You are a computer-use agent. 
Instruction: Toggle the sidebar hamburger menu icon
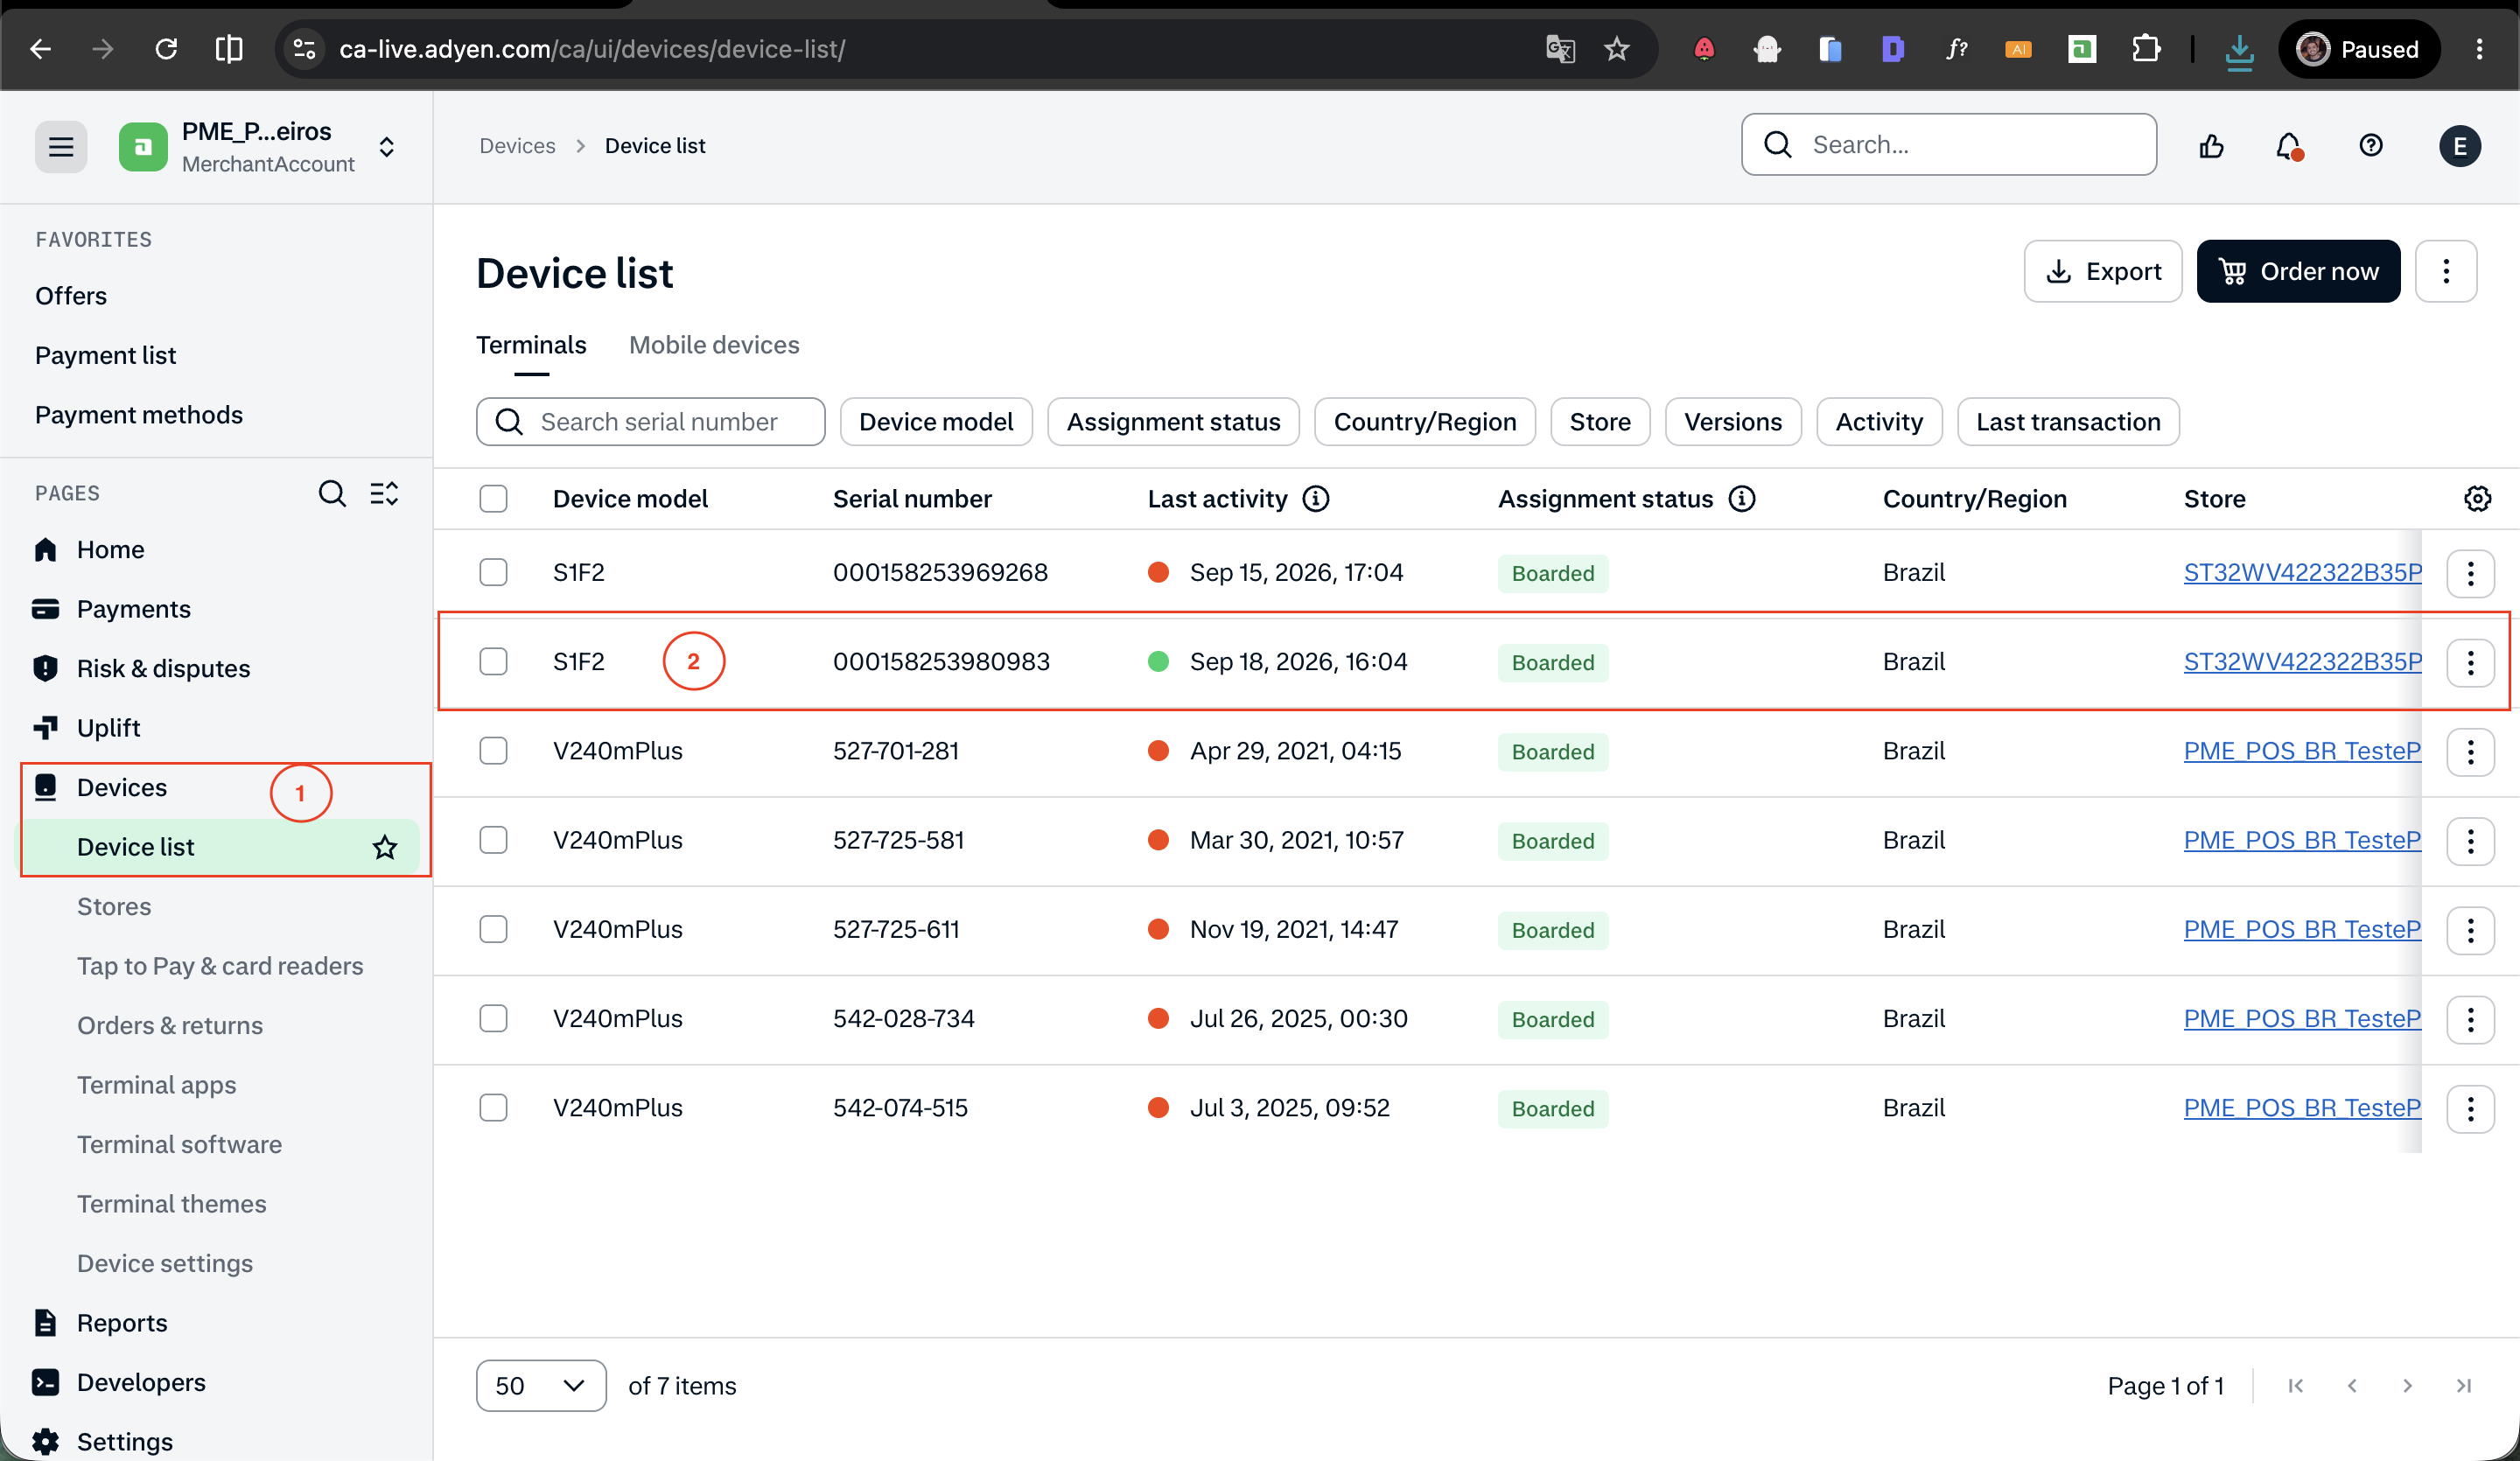click(61, 147)
